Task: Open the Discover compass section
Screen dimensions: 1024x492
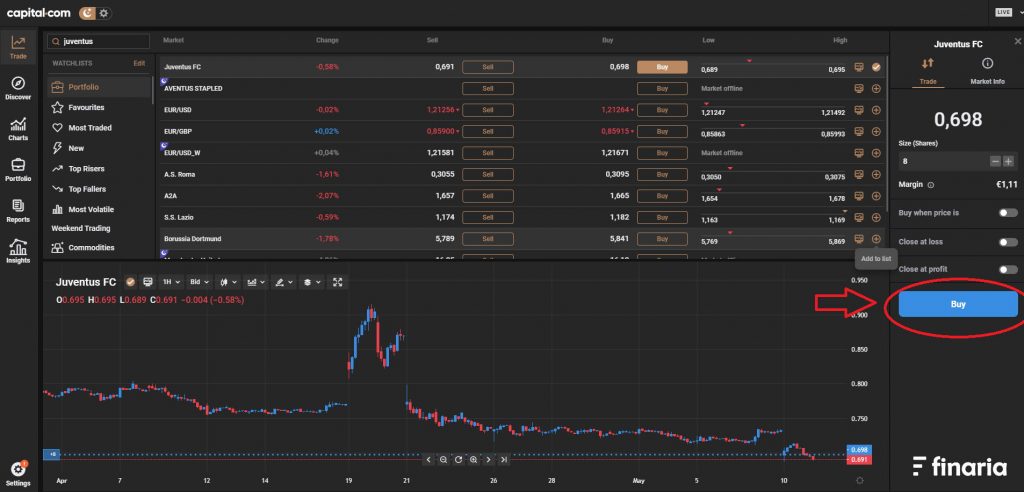Action: click(18, 88)
